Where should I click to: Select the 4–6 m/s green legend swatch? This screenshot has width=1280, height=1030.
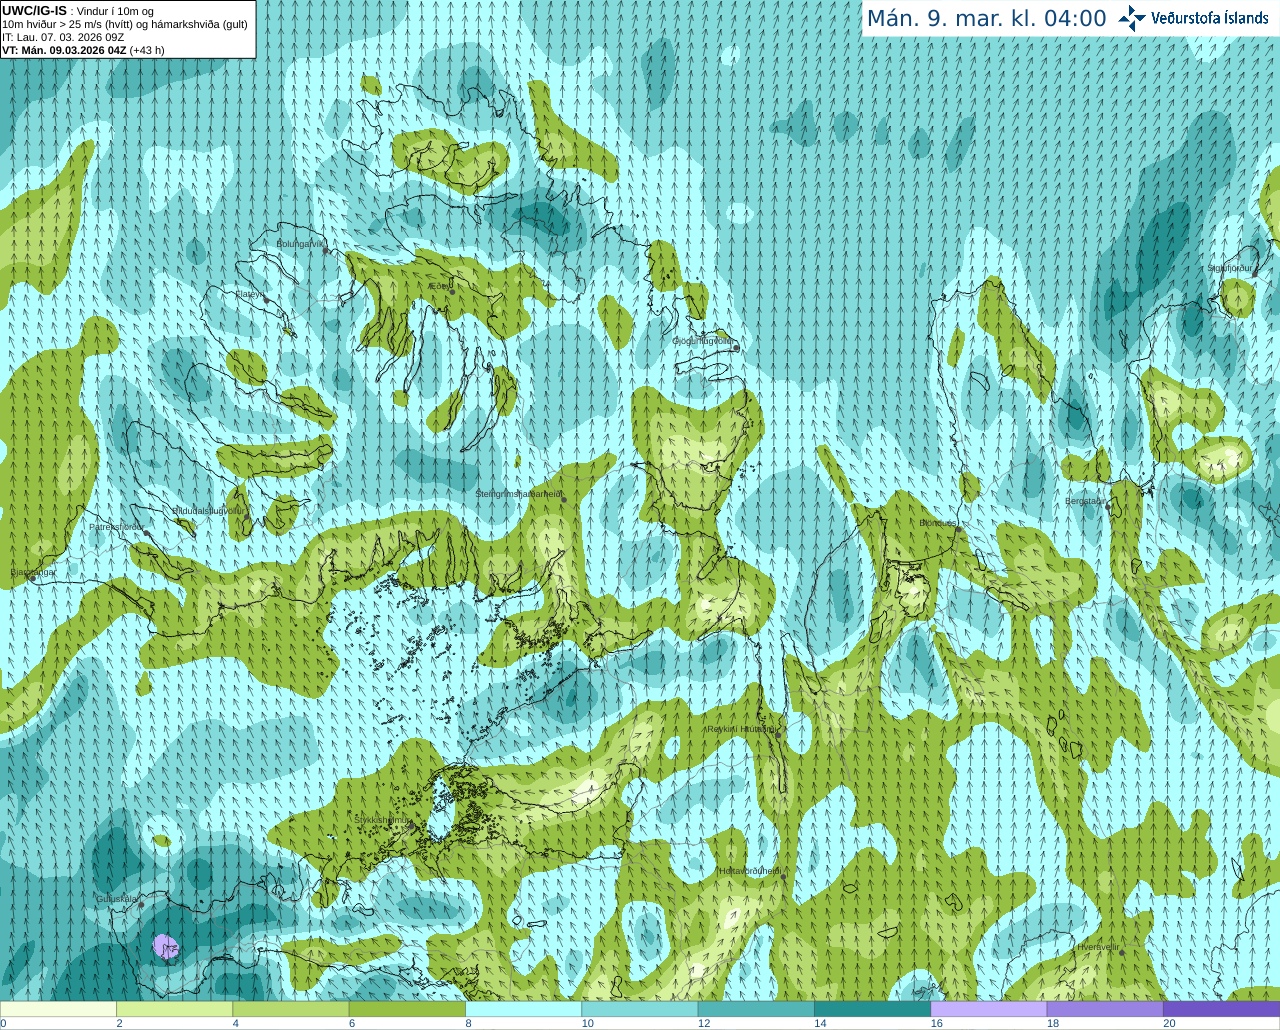290,1009
